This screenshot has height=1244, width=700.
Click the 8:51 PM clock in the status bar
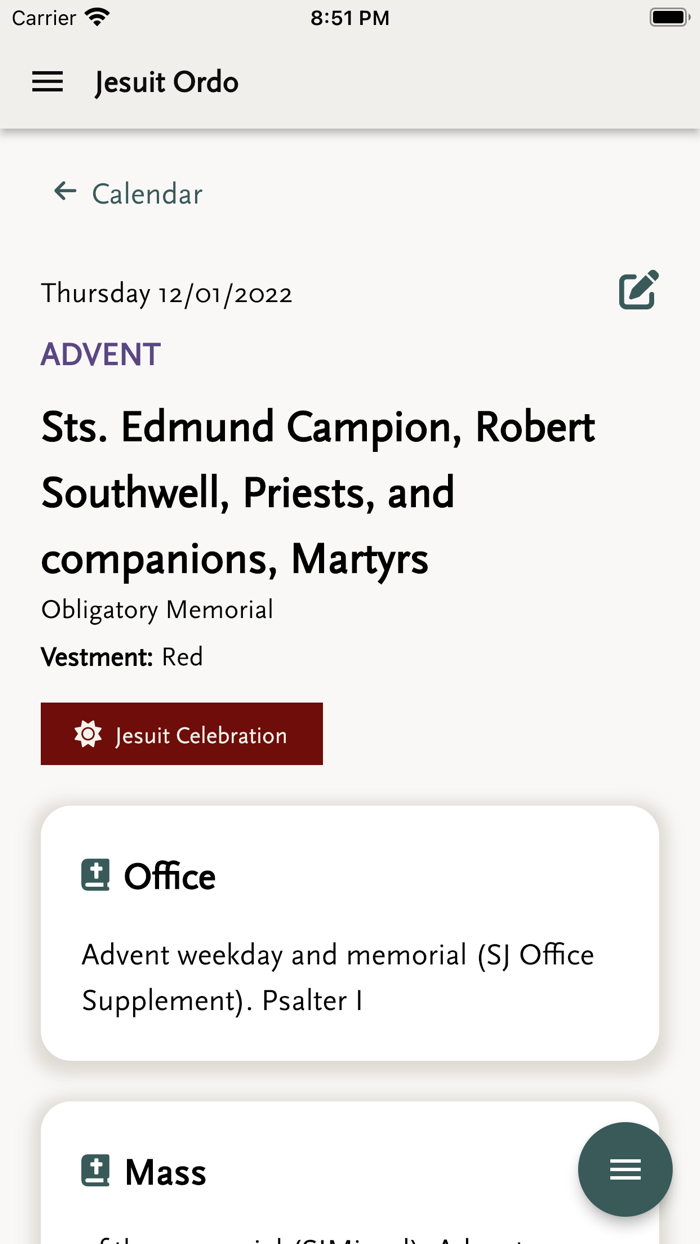pyautogui.click(x=350, y=16)
